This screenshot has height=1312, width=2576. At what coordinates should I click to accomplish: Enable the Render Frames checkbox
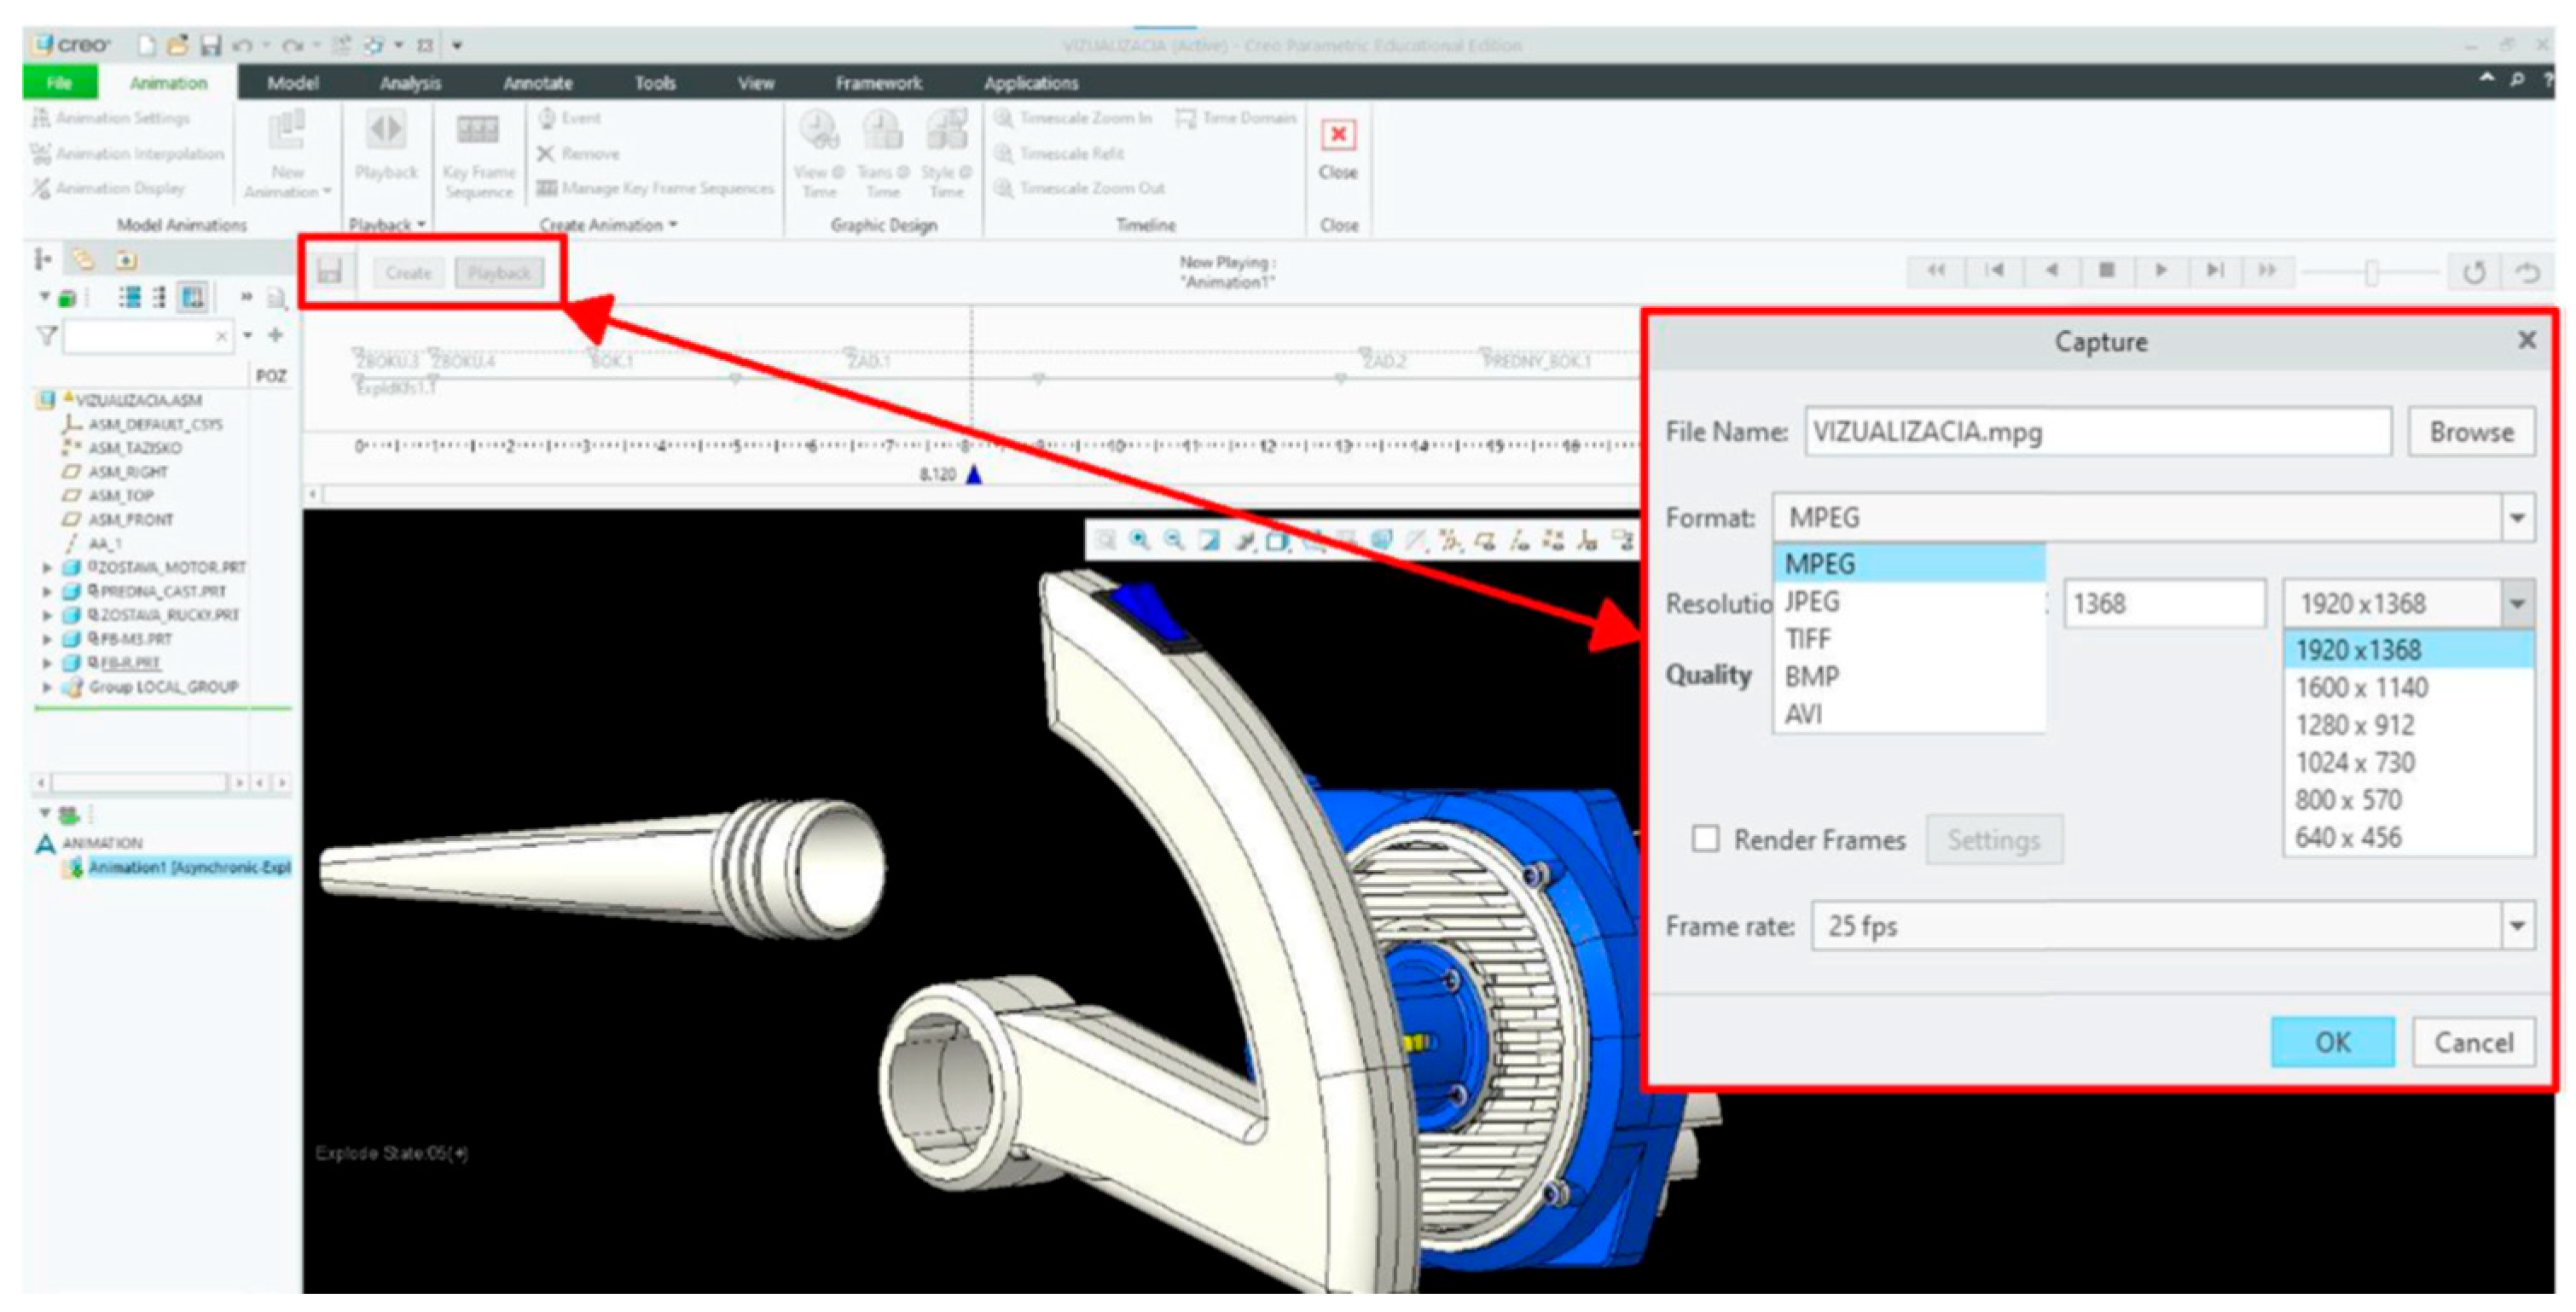[x=1705, y=838]
